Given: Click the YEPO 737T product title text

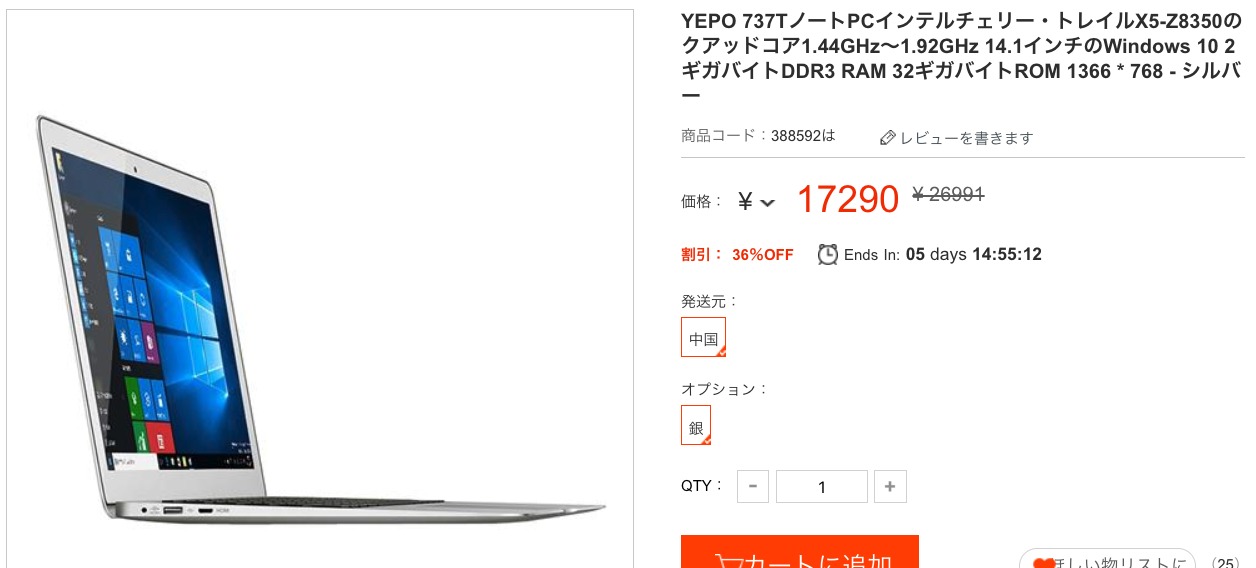Looking at the screenshot, I should [961, 58].
